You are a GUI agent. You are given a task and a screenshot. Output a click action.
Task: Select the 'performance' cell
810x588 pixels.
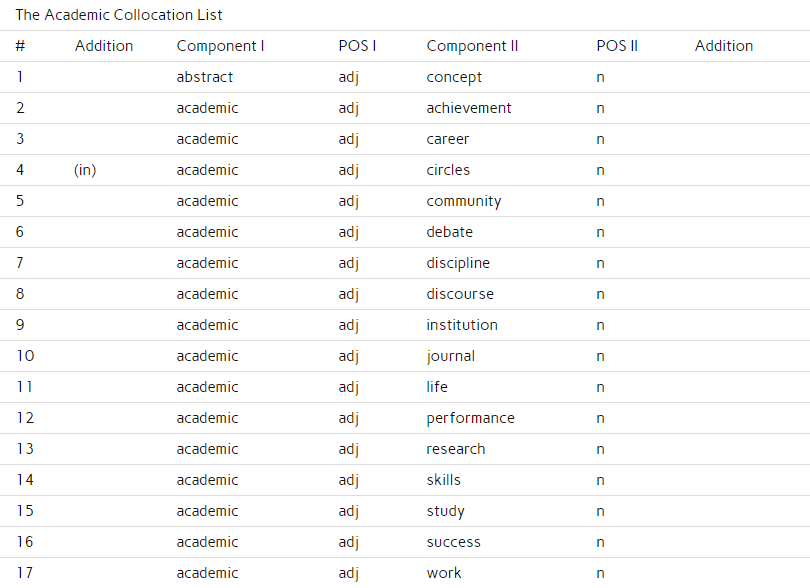click(470, 419)
